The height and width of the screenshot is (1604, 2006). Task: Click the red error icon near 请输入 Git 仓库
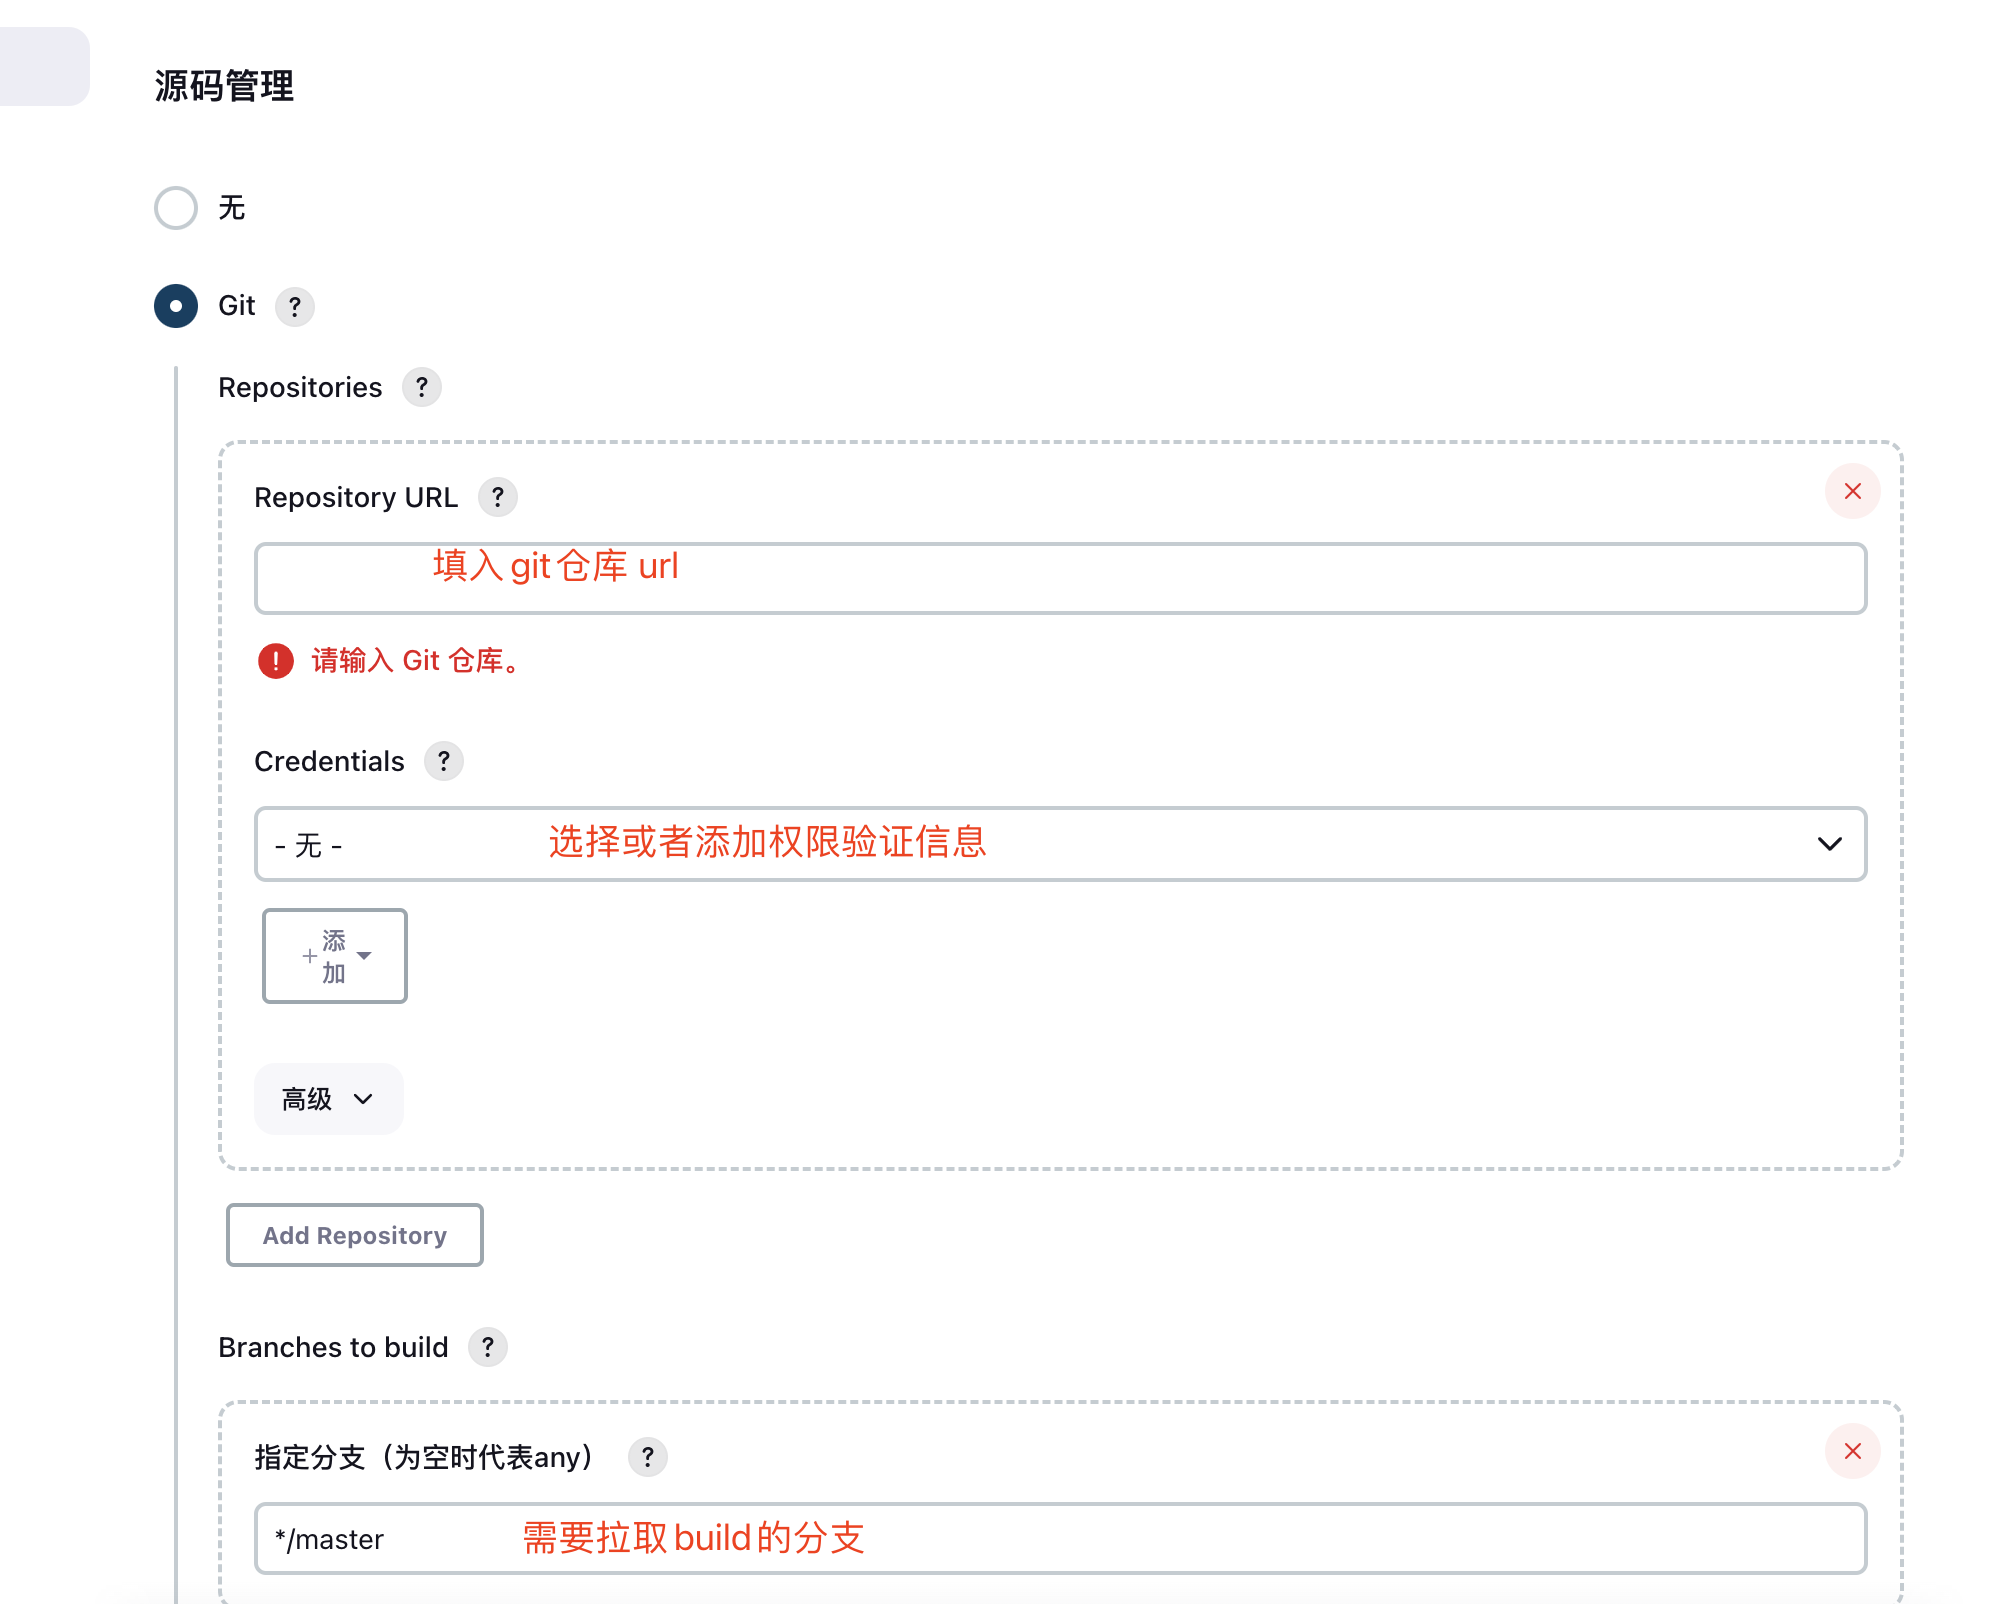276,661
